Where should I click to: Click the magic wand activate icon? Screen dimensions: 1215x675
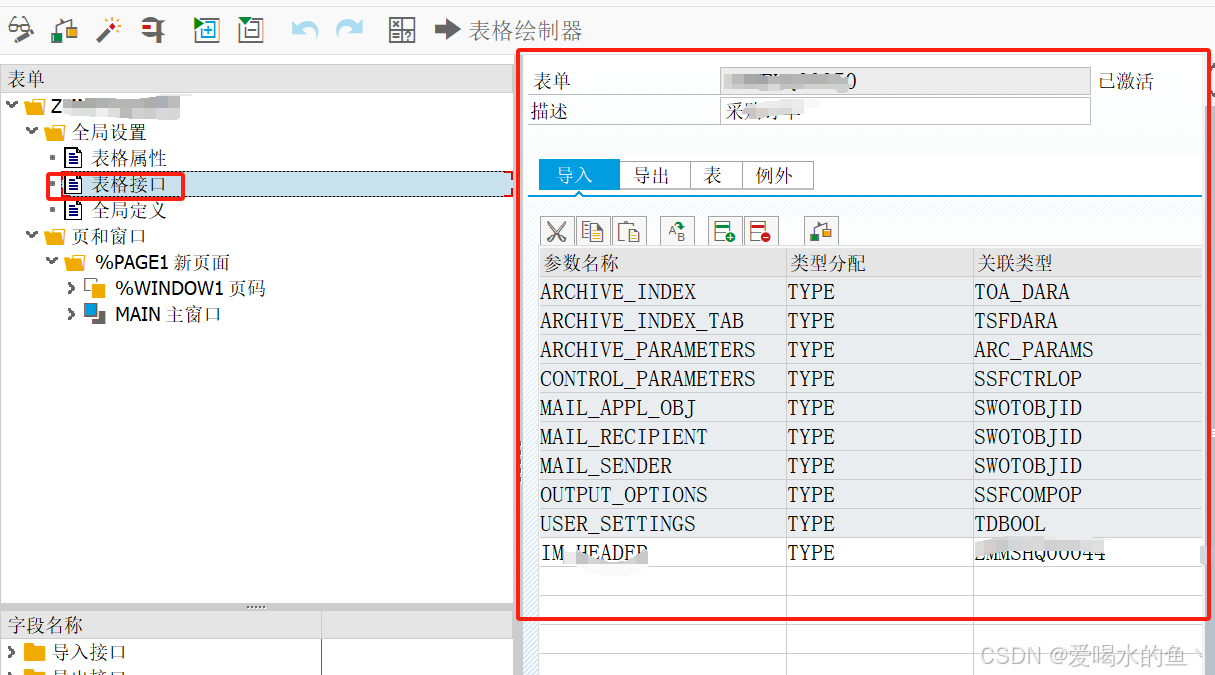pos(108,29)
